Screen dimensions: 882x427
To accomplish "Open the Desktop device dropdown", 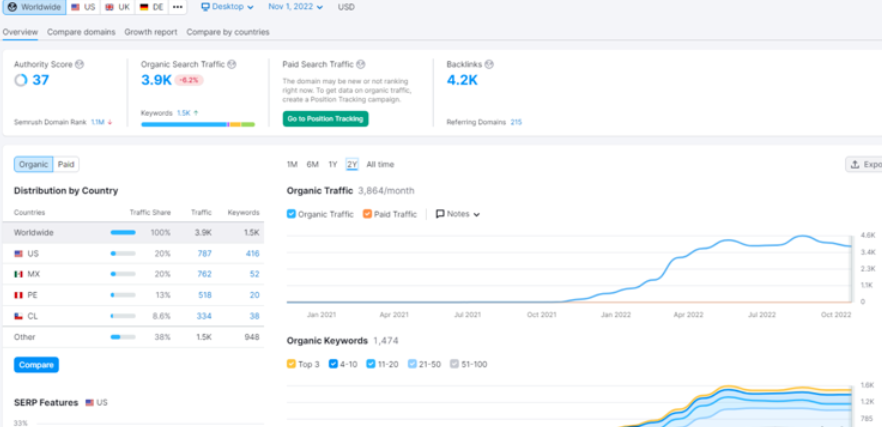I will click(x=227, y=7).
